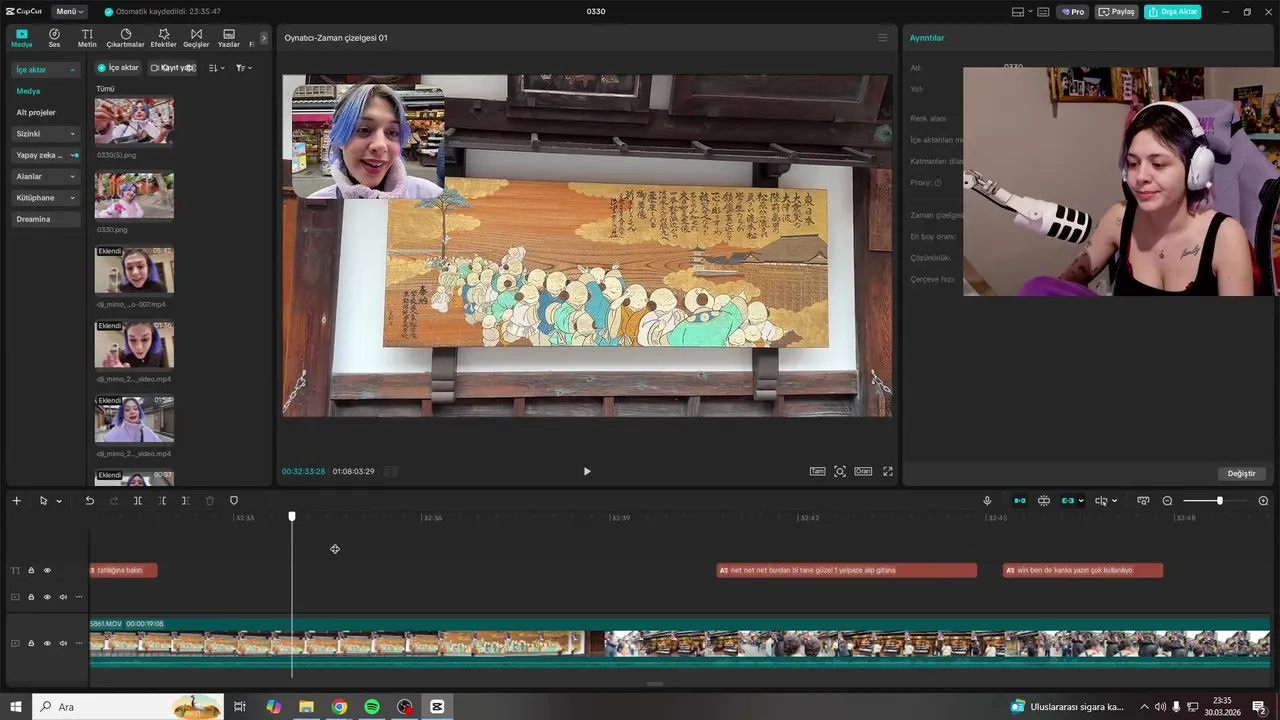1280x720 pixels.
Task: Open the Menü dropdown
Action: [70, 11]
